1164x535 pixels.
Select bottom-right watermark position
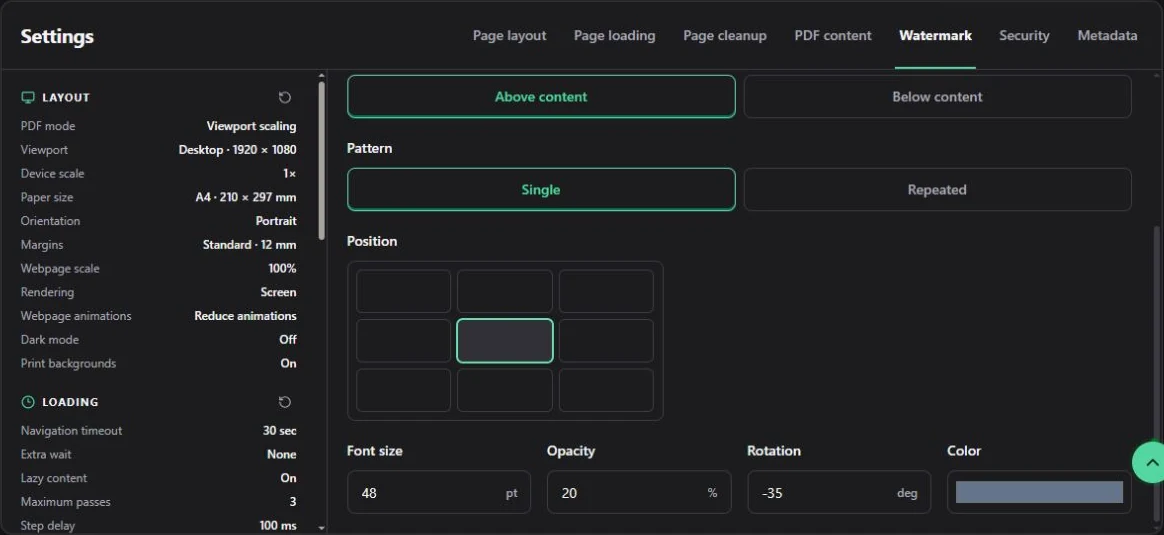[606, 390]
